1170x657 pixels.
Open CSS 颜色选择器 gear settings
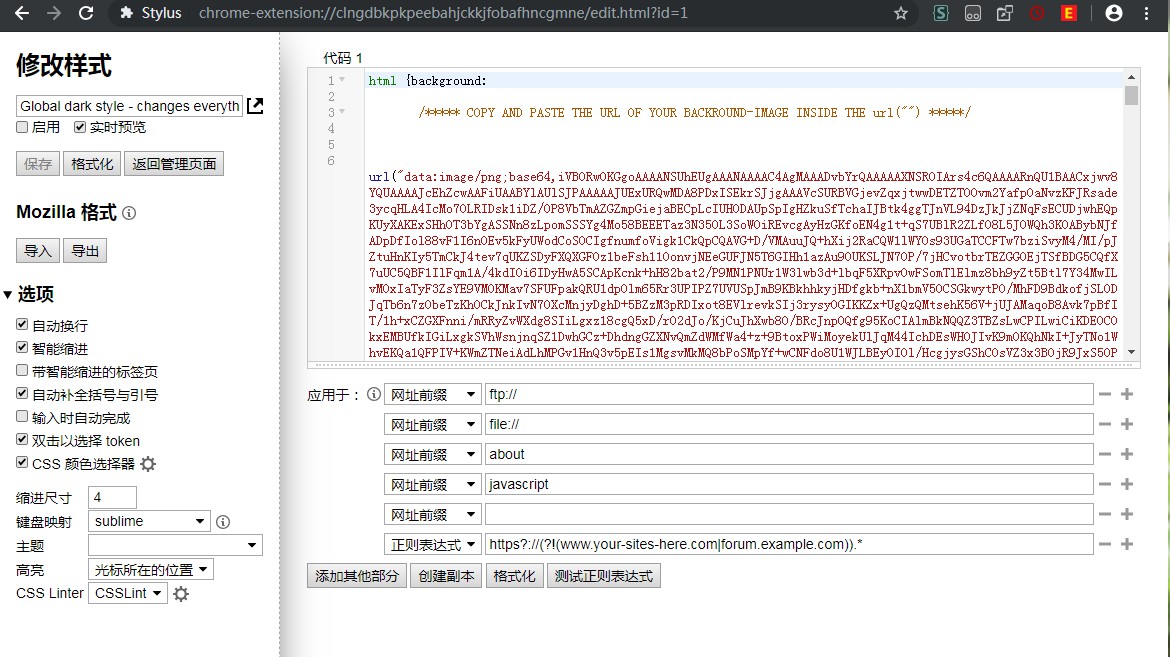148,464
